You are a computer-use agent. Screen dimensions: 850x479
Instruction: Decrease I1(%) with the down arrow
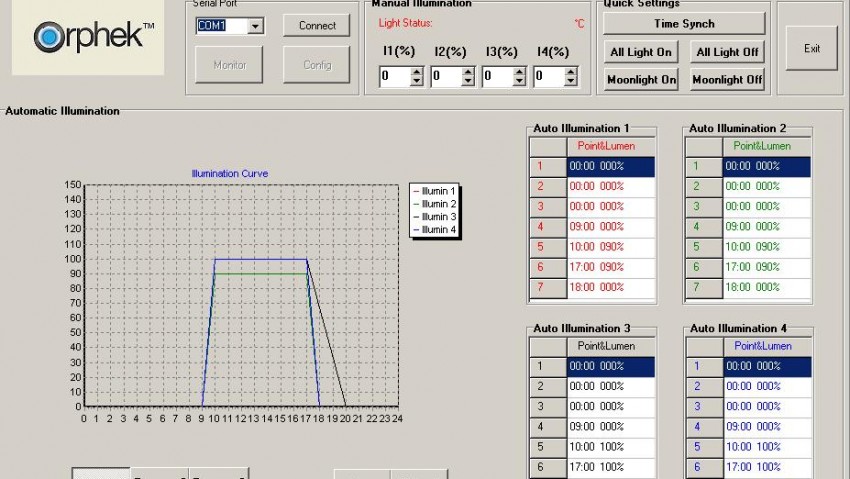coord(416,81)
